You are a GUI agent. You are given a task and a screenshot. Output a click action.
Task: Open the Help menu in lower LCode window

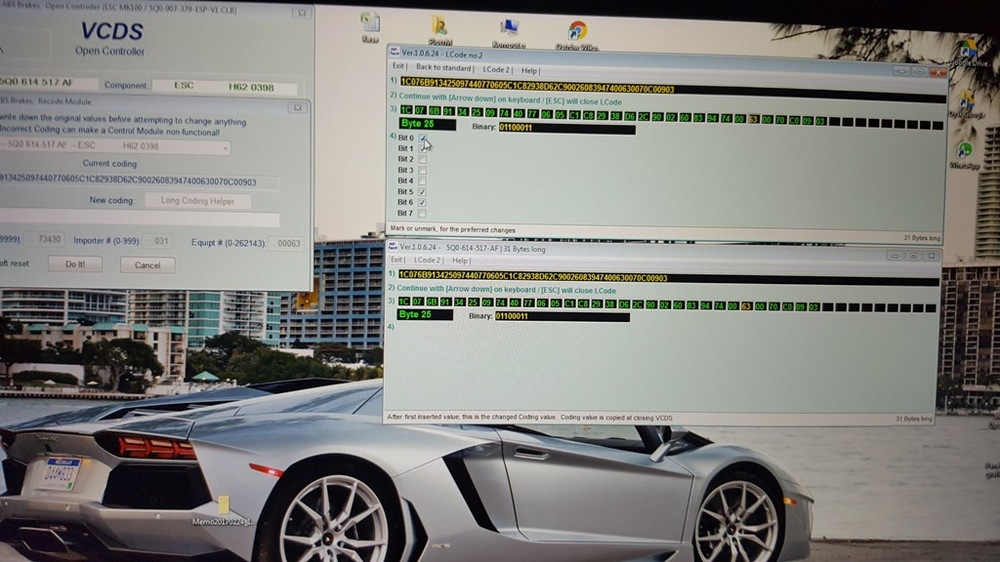tap(461, 261)
